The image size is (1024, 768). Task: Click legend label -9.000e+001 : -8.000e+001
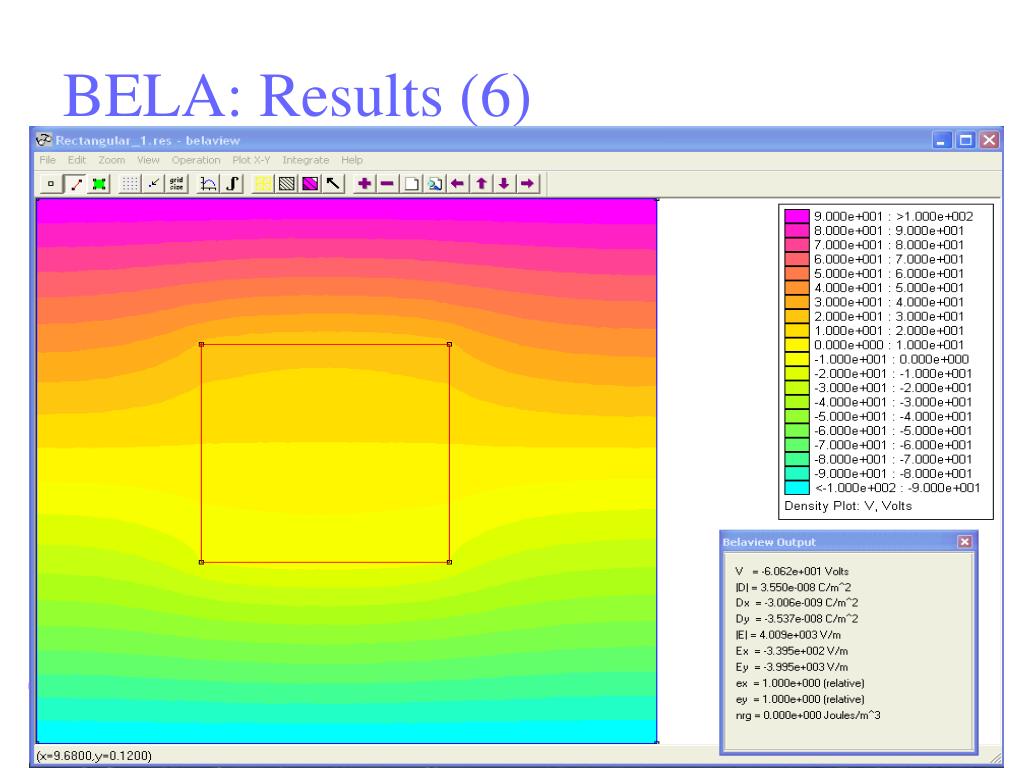pos(893,473)
